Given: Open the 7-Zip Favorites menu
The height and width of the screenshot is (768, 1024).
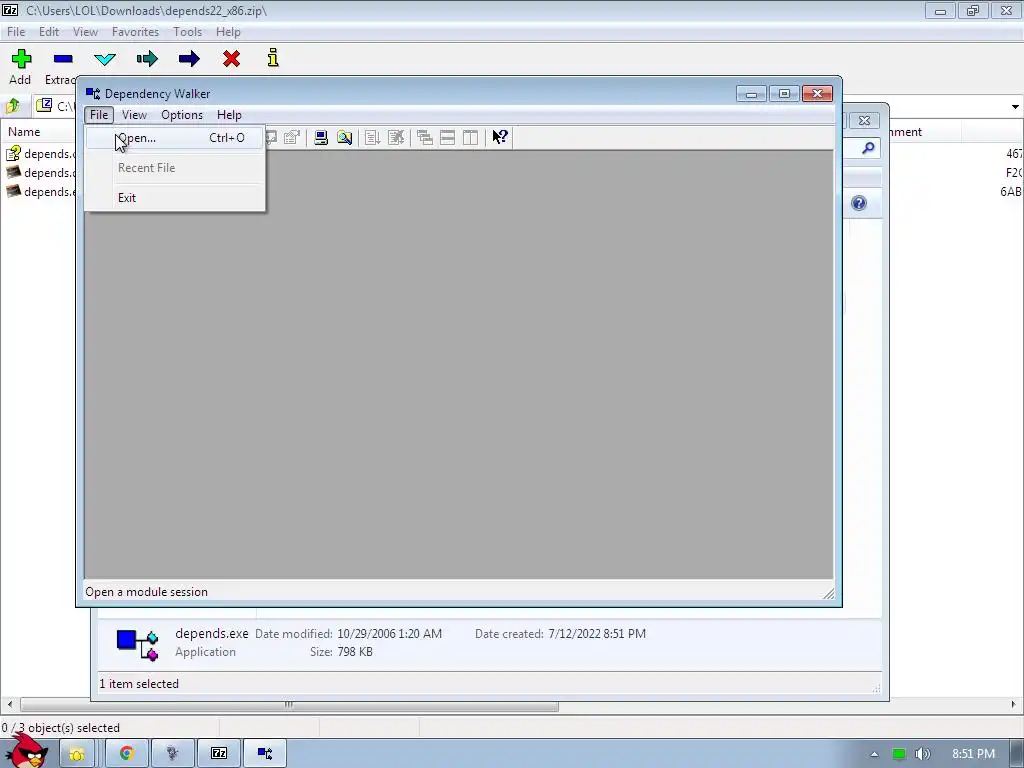Looking at the screenshot, I should click(x=135, y=32).
